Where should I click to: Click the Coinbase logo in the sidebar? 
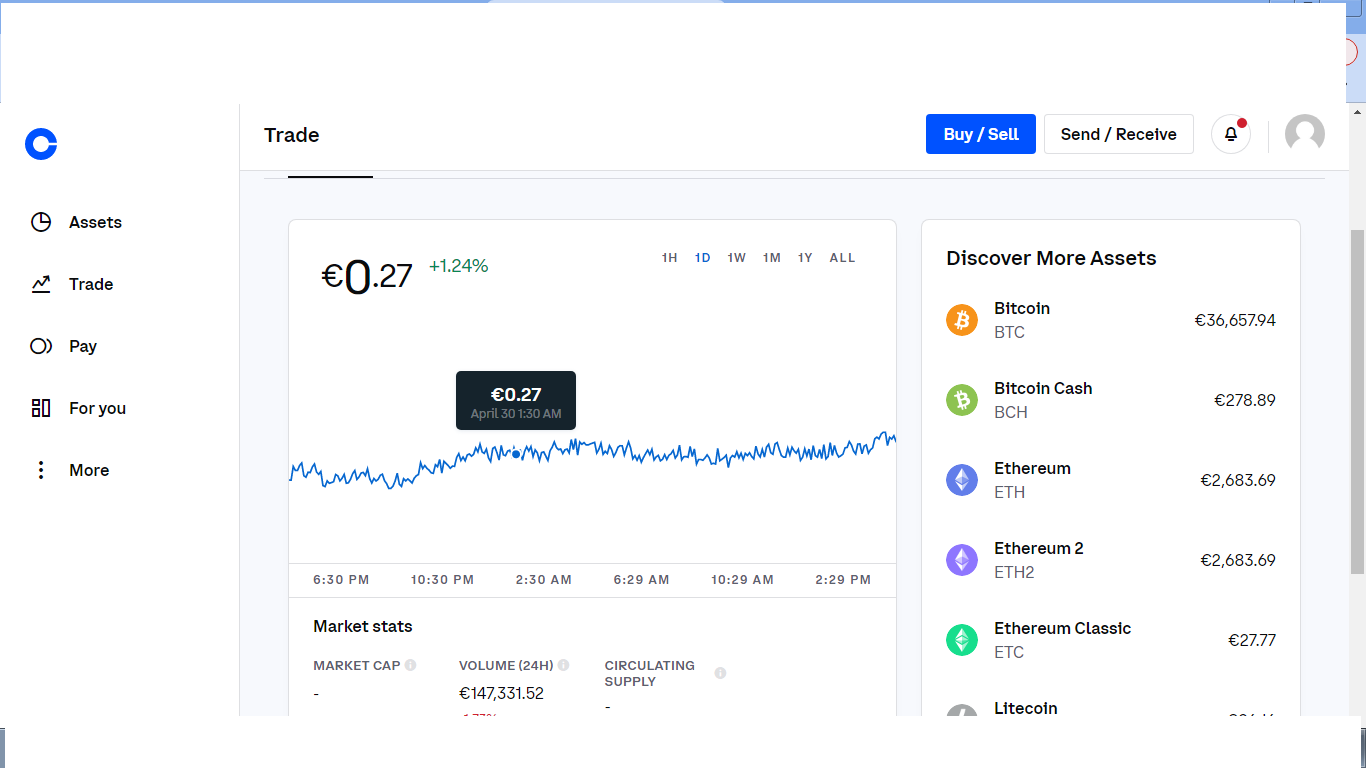point(41,144)
